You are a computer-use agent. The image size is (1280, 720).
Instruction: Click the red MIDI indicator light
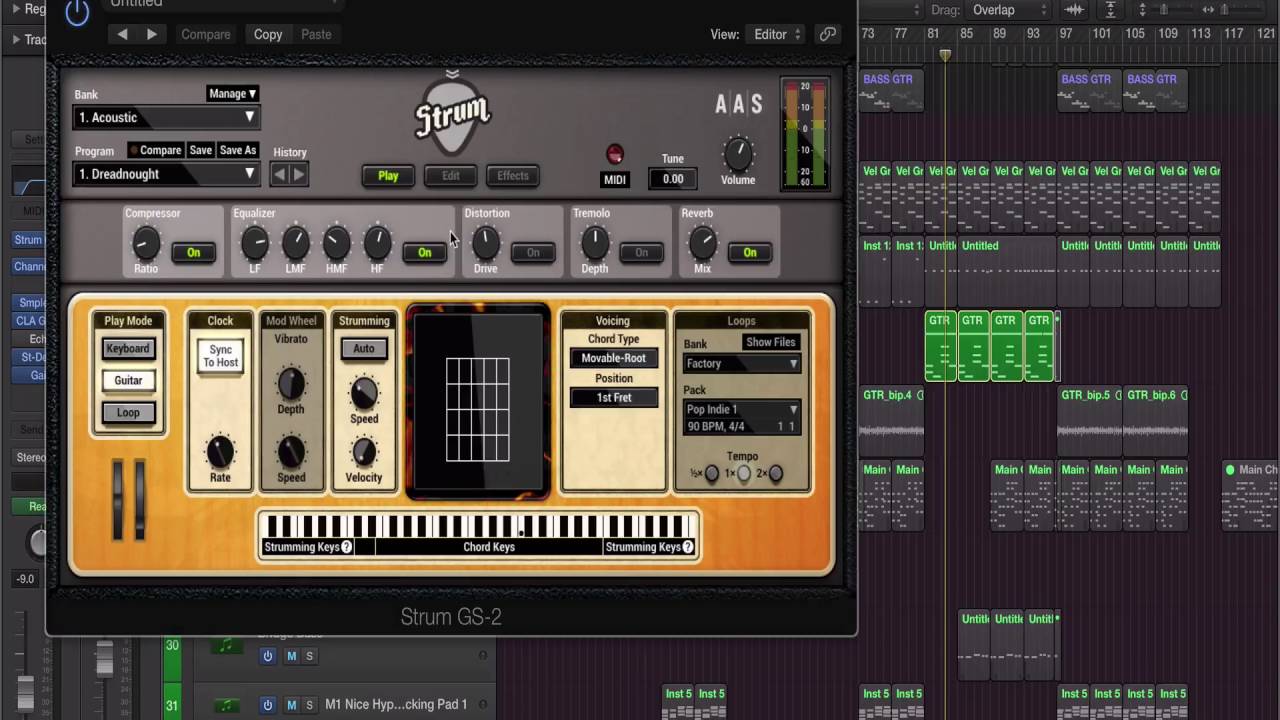(x=615, y=154)
